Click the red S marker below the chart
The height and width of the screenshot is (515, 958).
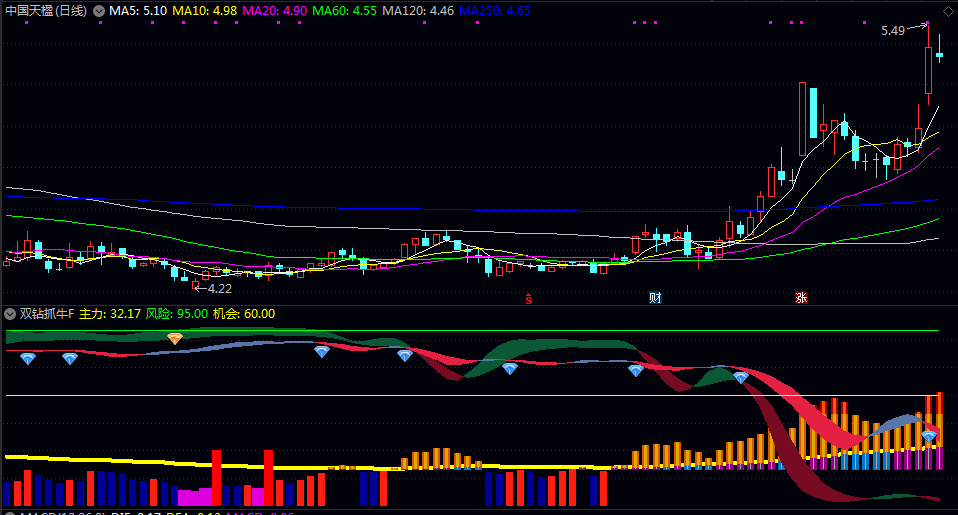coord(529,297)
